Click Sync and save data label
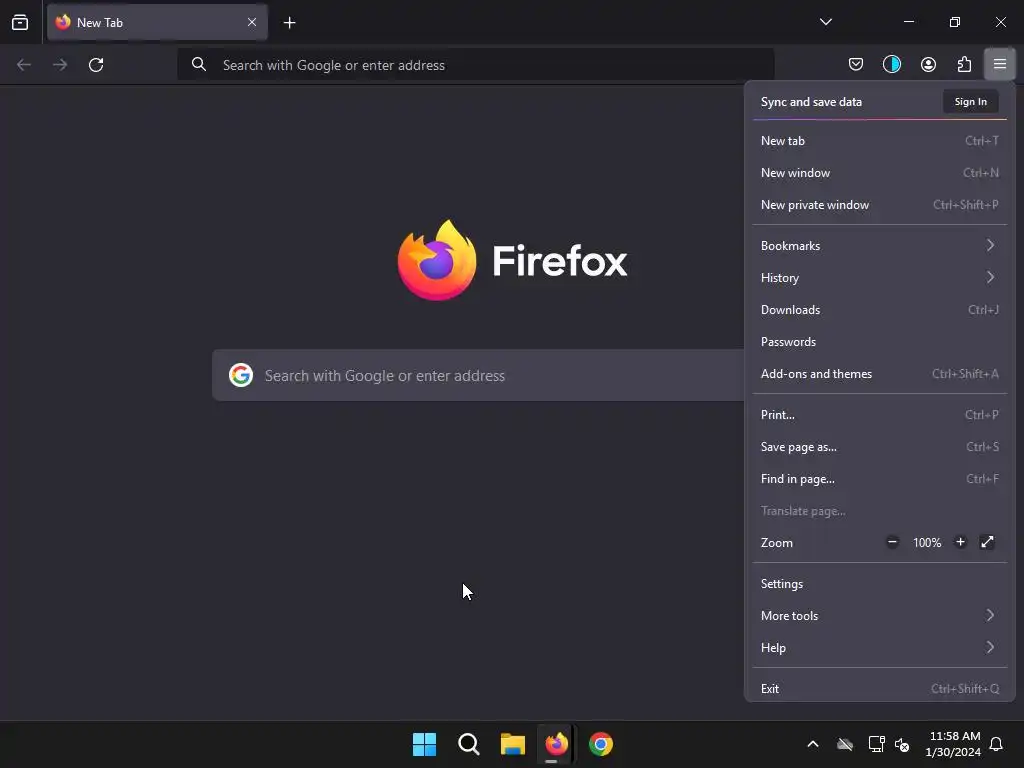1024x768 pixels. point(811,102)
